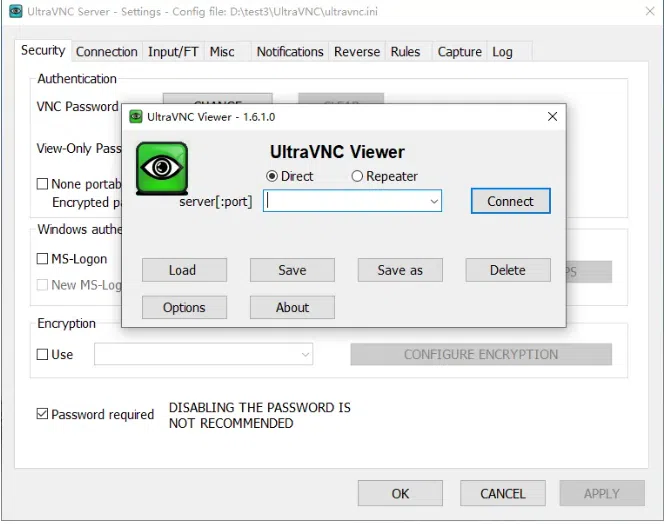Uncheck the Password required checkbox
Screen dimensions: 666x524
[x=42, y=414]
